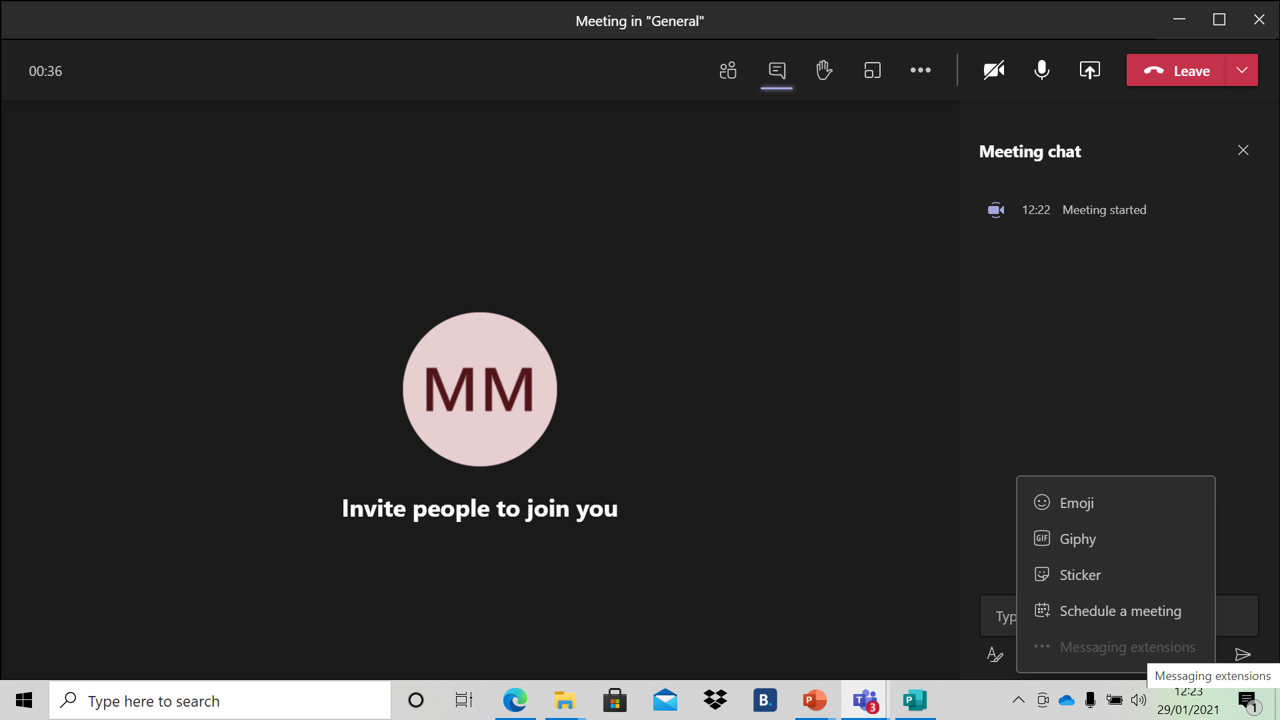Open the notification center icon

point(1248,700)
